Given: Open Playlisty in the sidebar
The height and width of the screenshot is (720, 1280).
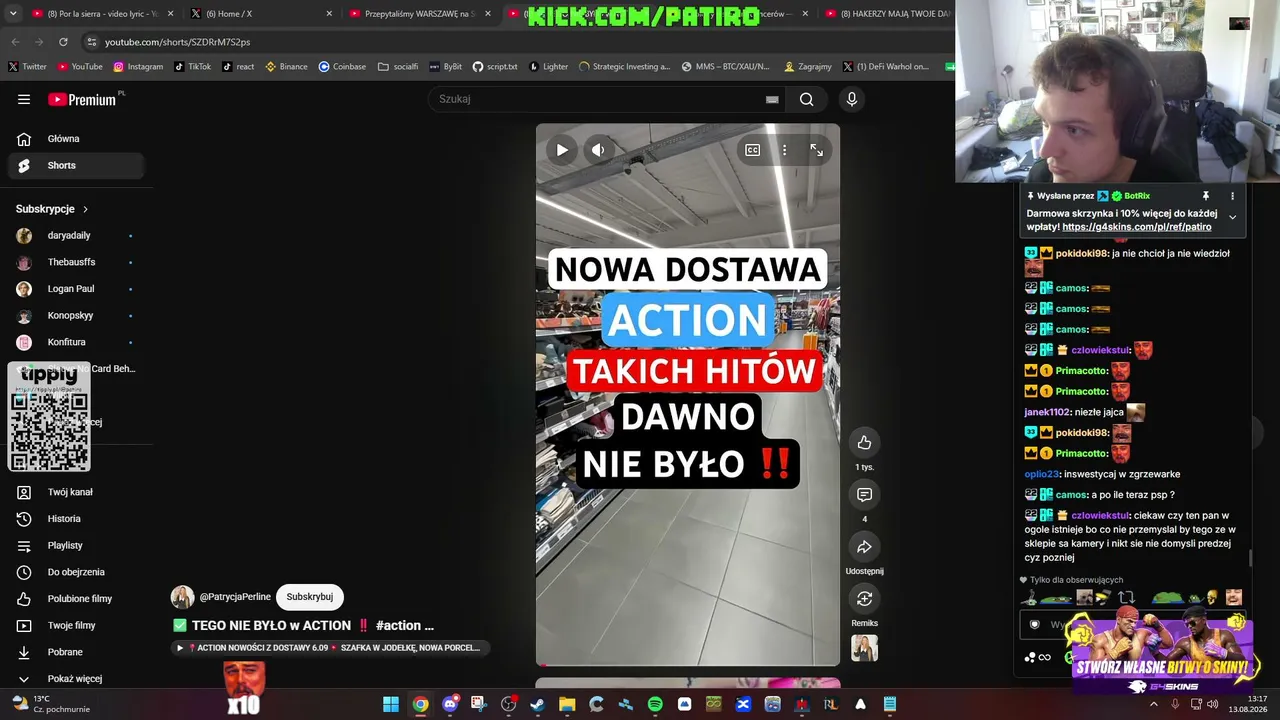Looking at the screenshot, I should [x=76, y=546].
